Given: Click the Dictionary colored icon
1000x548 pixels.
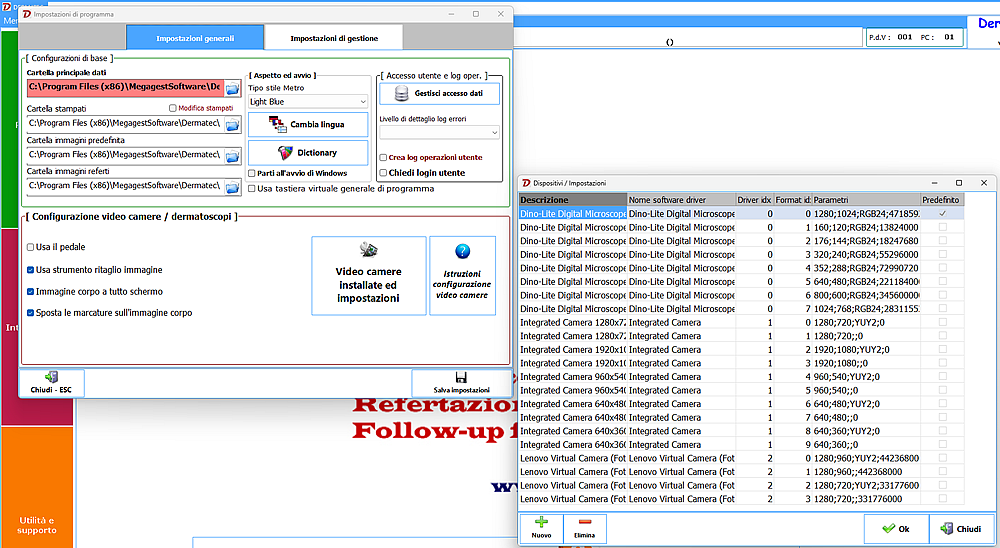Looking at the screenshot, I should [285, 152].
